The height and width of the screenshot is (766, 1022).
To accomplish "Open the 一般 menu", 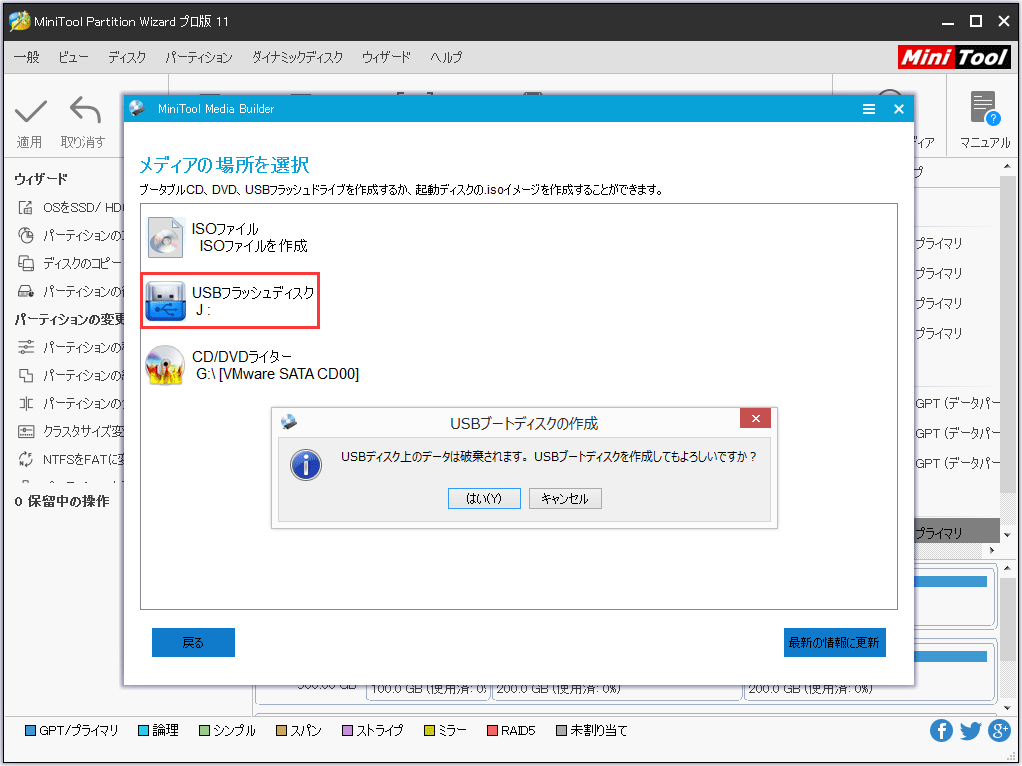I will pyautogui.click(x=27, y=57).
